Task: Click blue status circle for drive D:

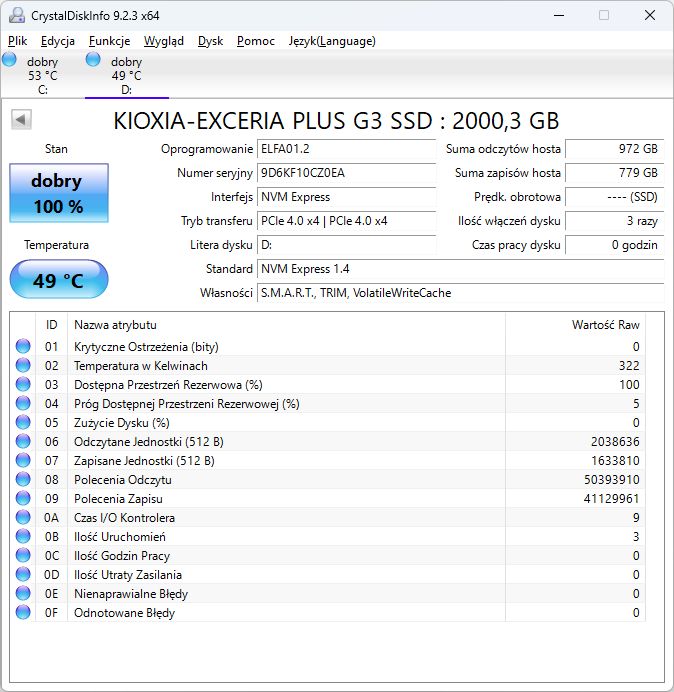Action: (x=93, y=59)
